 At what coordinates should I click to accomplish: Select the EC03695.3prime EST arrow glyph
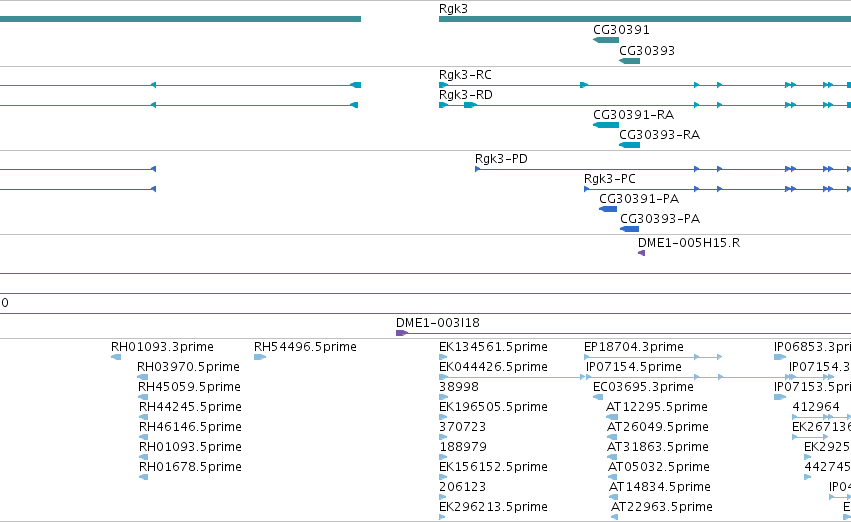point(598,397)
